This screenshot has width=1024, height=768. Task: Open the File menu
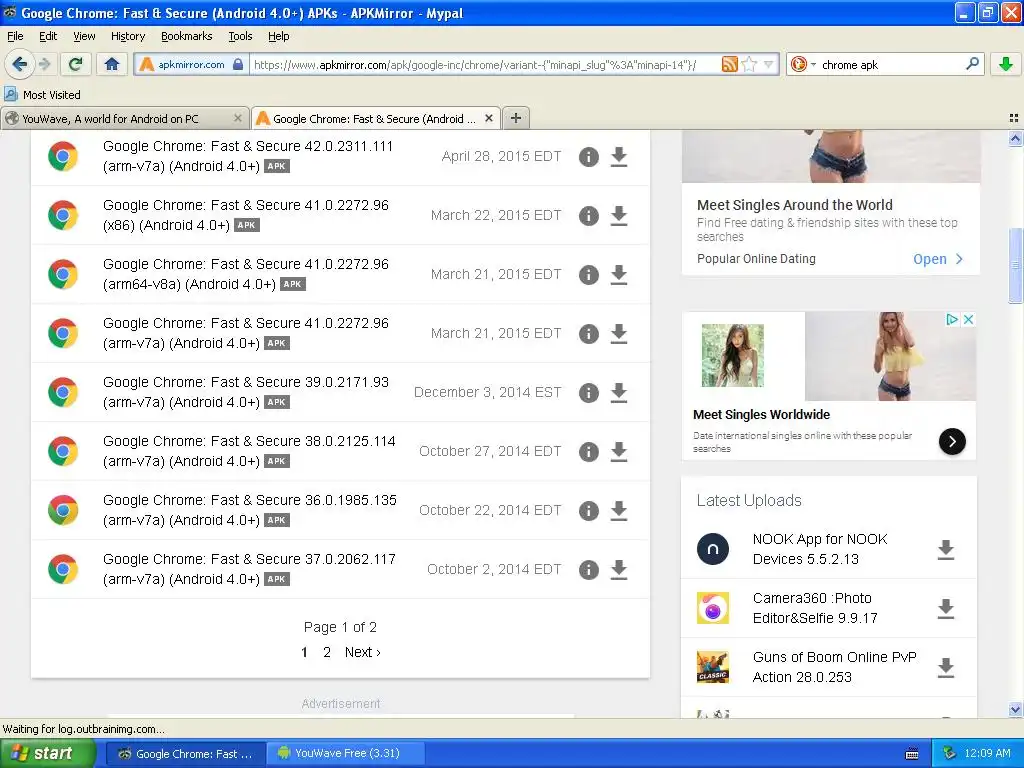point(15,36)
